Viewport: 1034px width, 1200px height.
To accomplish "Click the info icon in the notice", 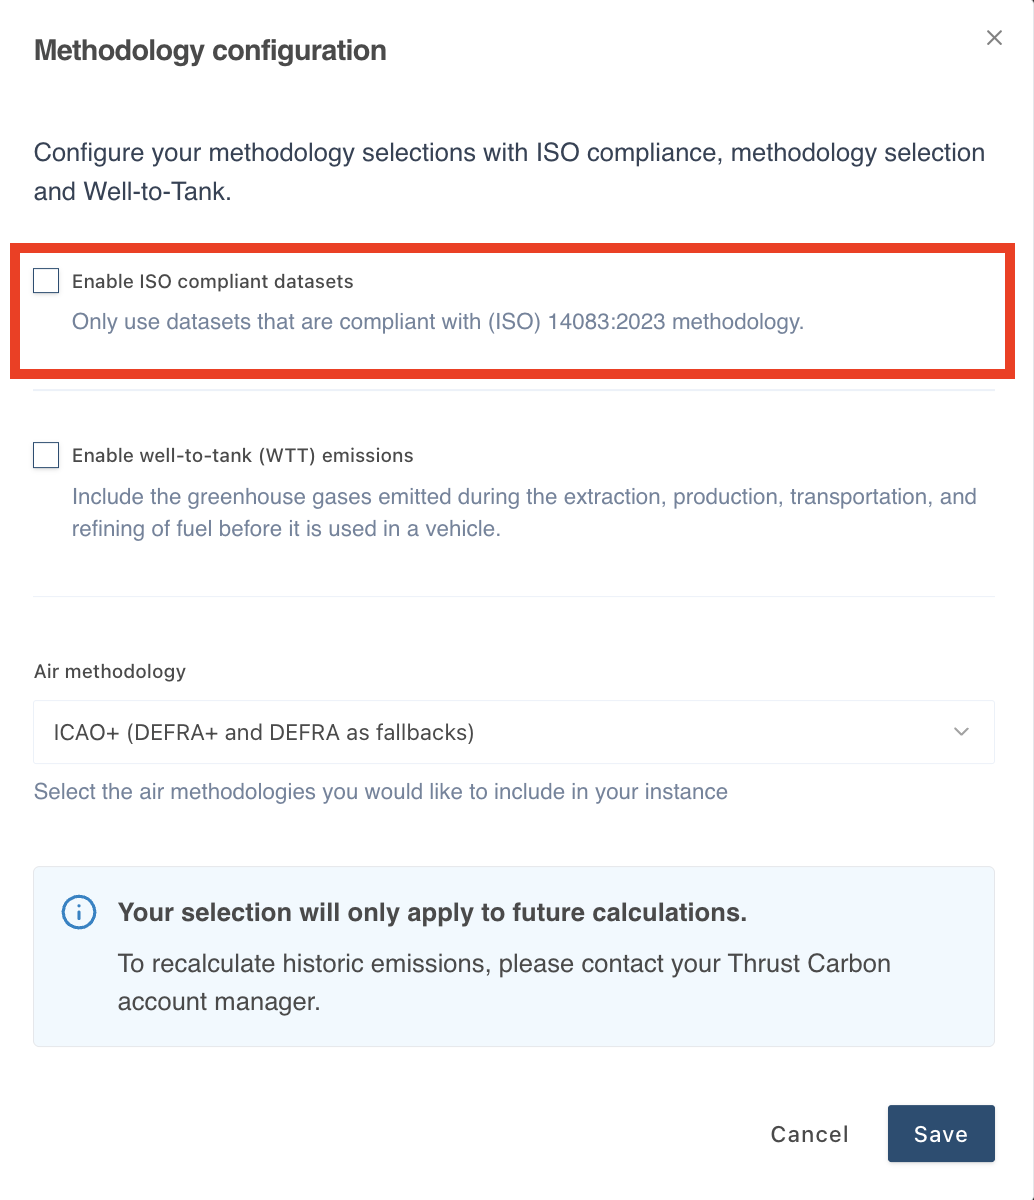I will tap(79, 912).
